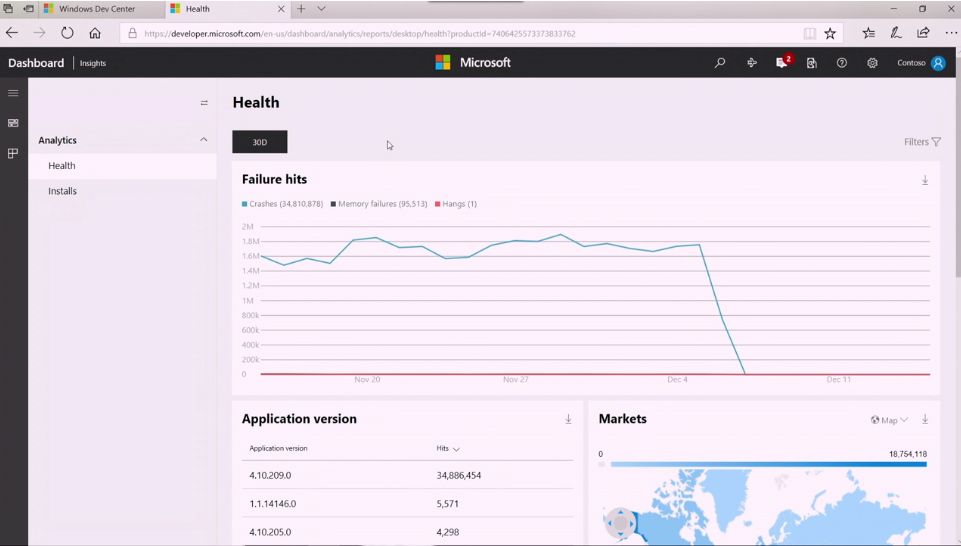961x546 pixels.
Task: Open the tab preview chevron
Action: coord(321,9)
